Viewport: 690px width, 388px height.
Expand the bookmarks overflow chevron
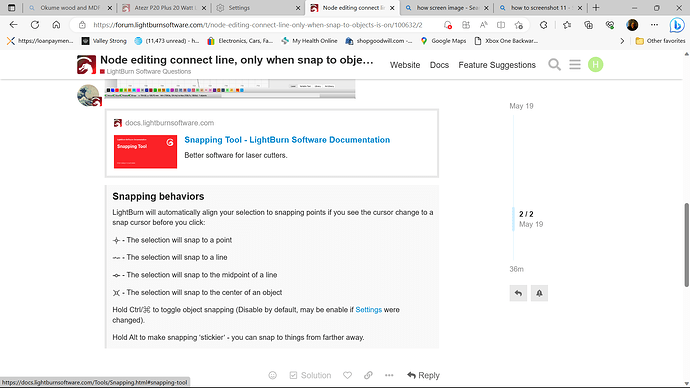(622, 41)
